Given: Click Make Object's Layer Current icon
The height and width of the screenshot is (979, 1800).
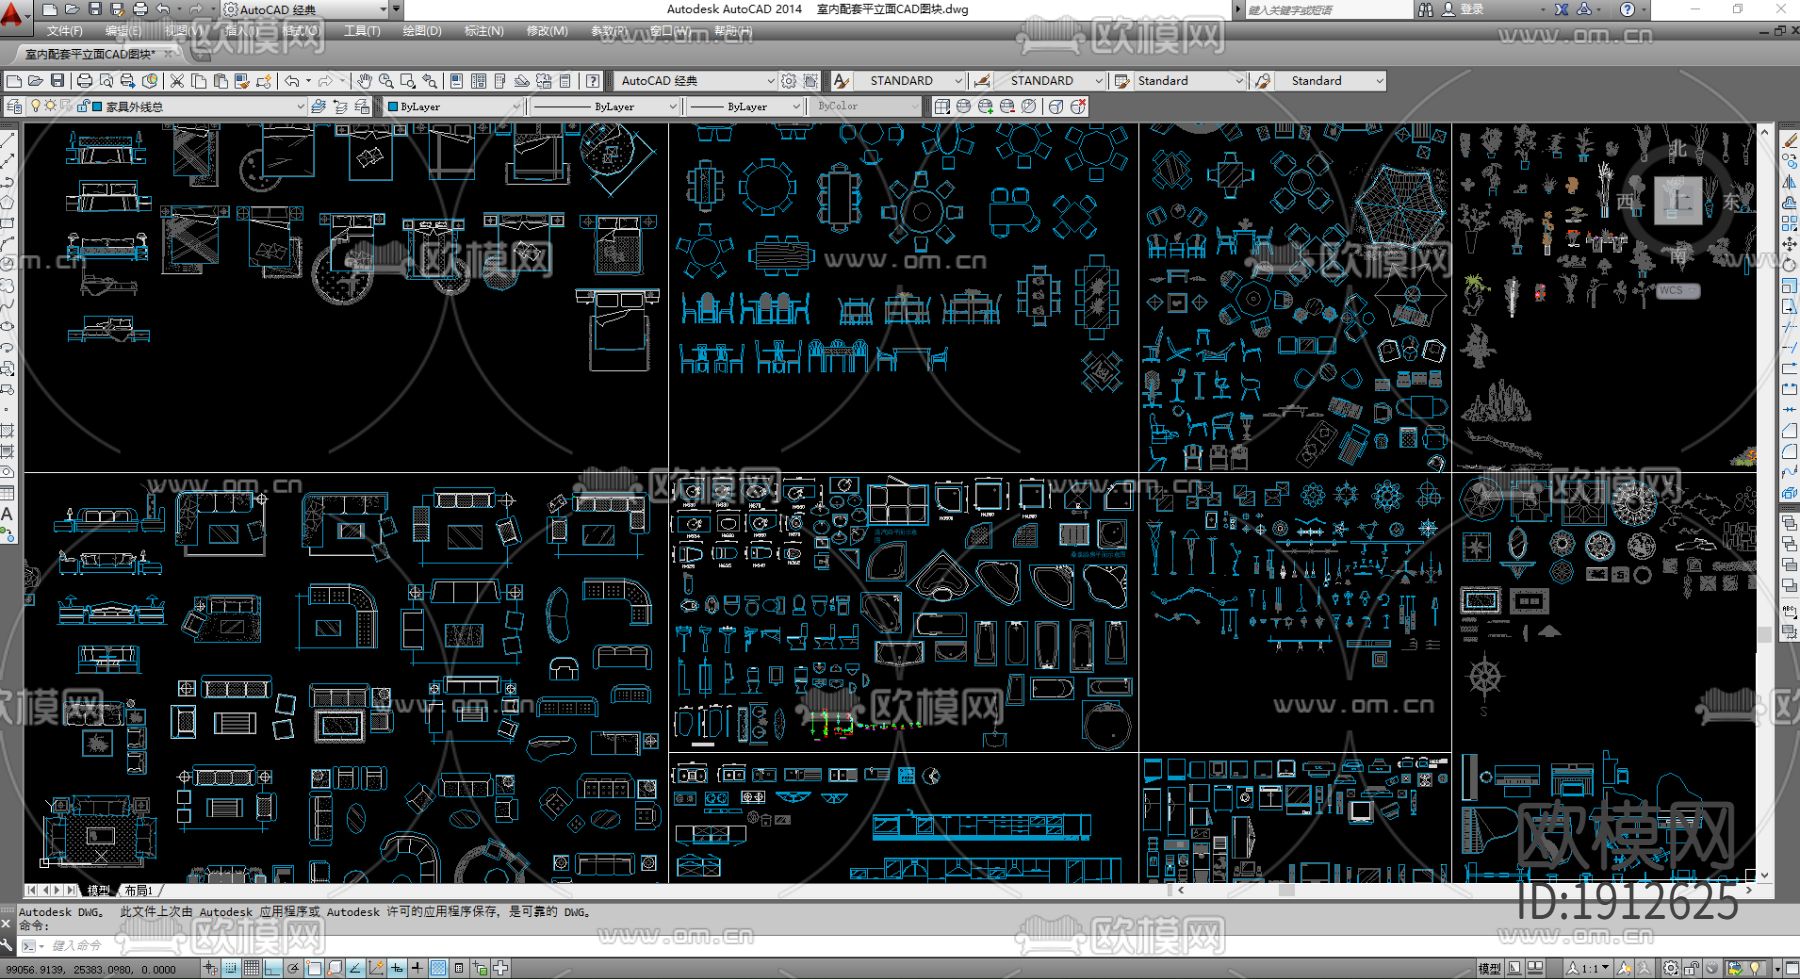Looking at the screenshot, I should pyautogui.click(x=318, y=106).
